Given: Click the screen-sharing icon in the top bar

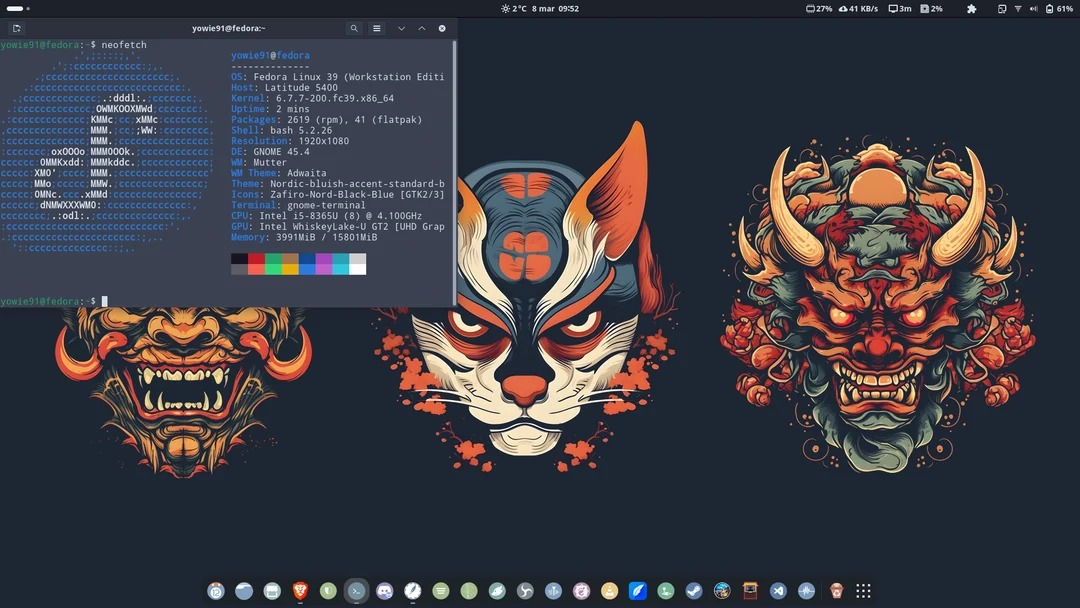Looking at the screenshot, I should (1001, 9).
